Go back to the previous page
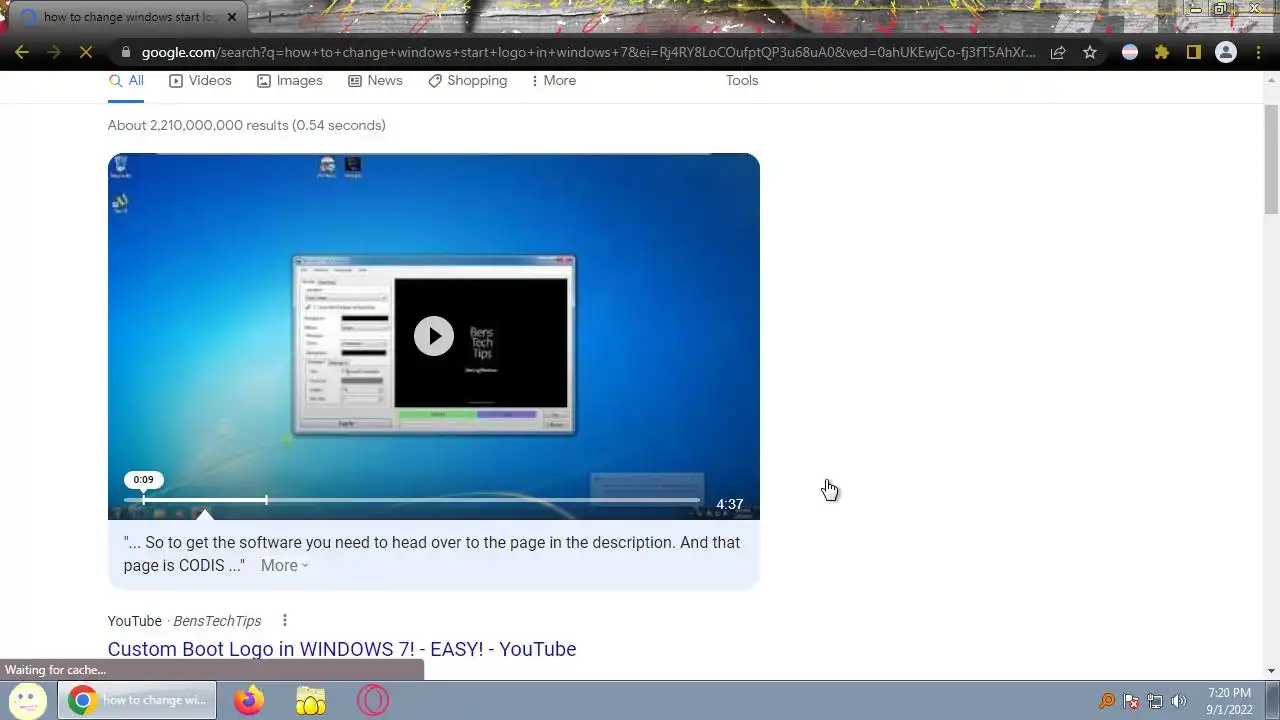Viewport: 1280px width, 720px height. point(22,53)
